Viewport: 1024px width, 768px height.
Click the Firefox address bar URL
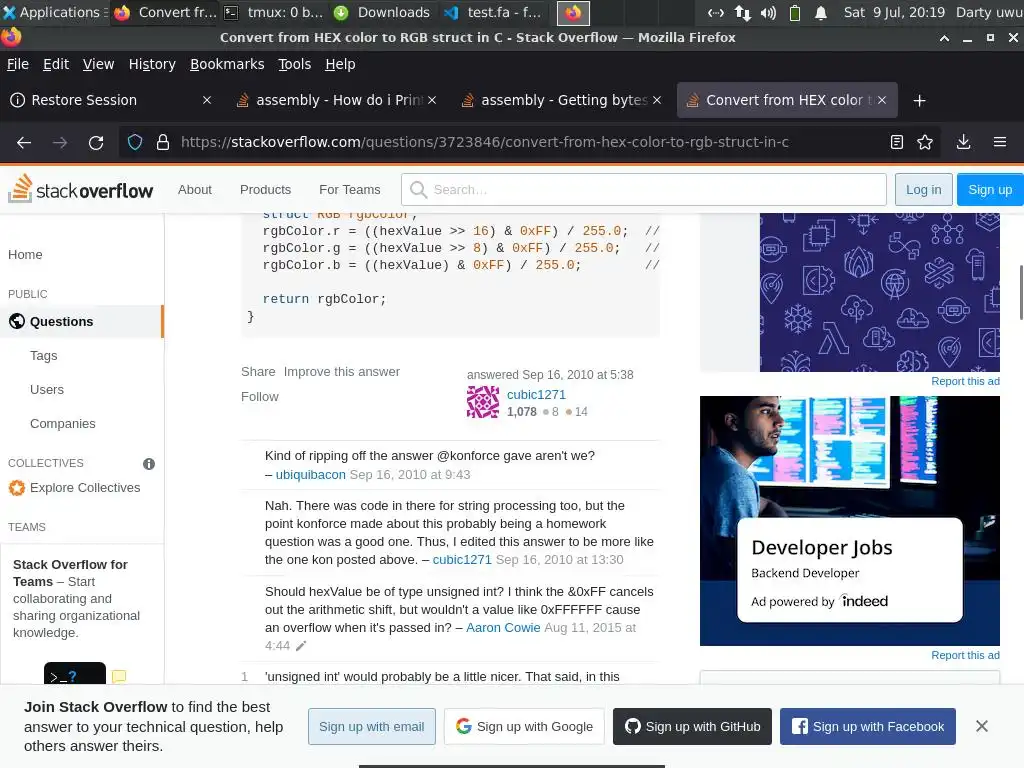pos(485,142)
